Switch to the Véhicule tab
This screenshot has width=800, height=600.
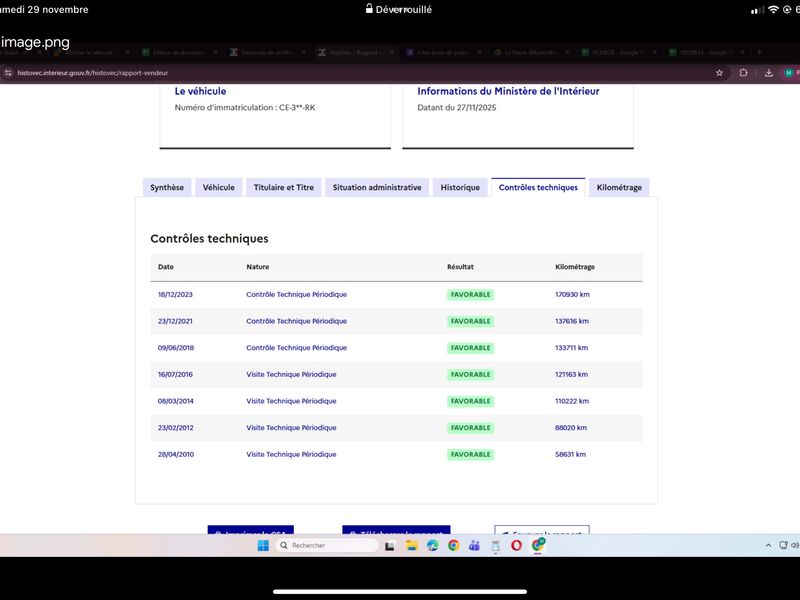[x=218, y=187]
